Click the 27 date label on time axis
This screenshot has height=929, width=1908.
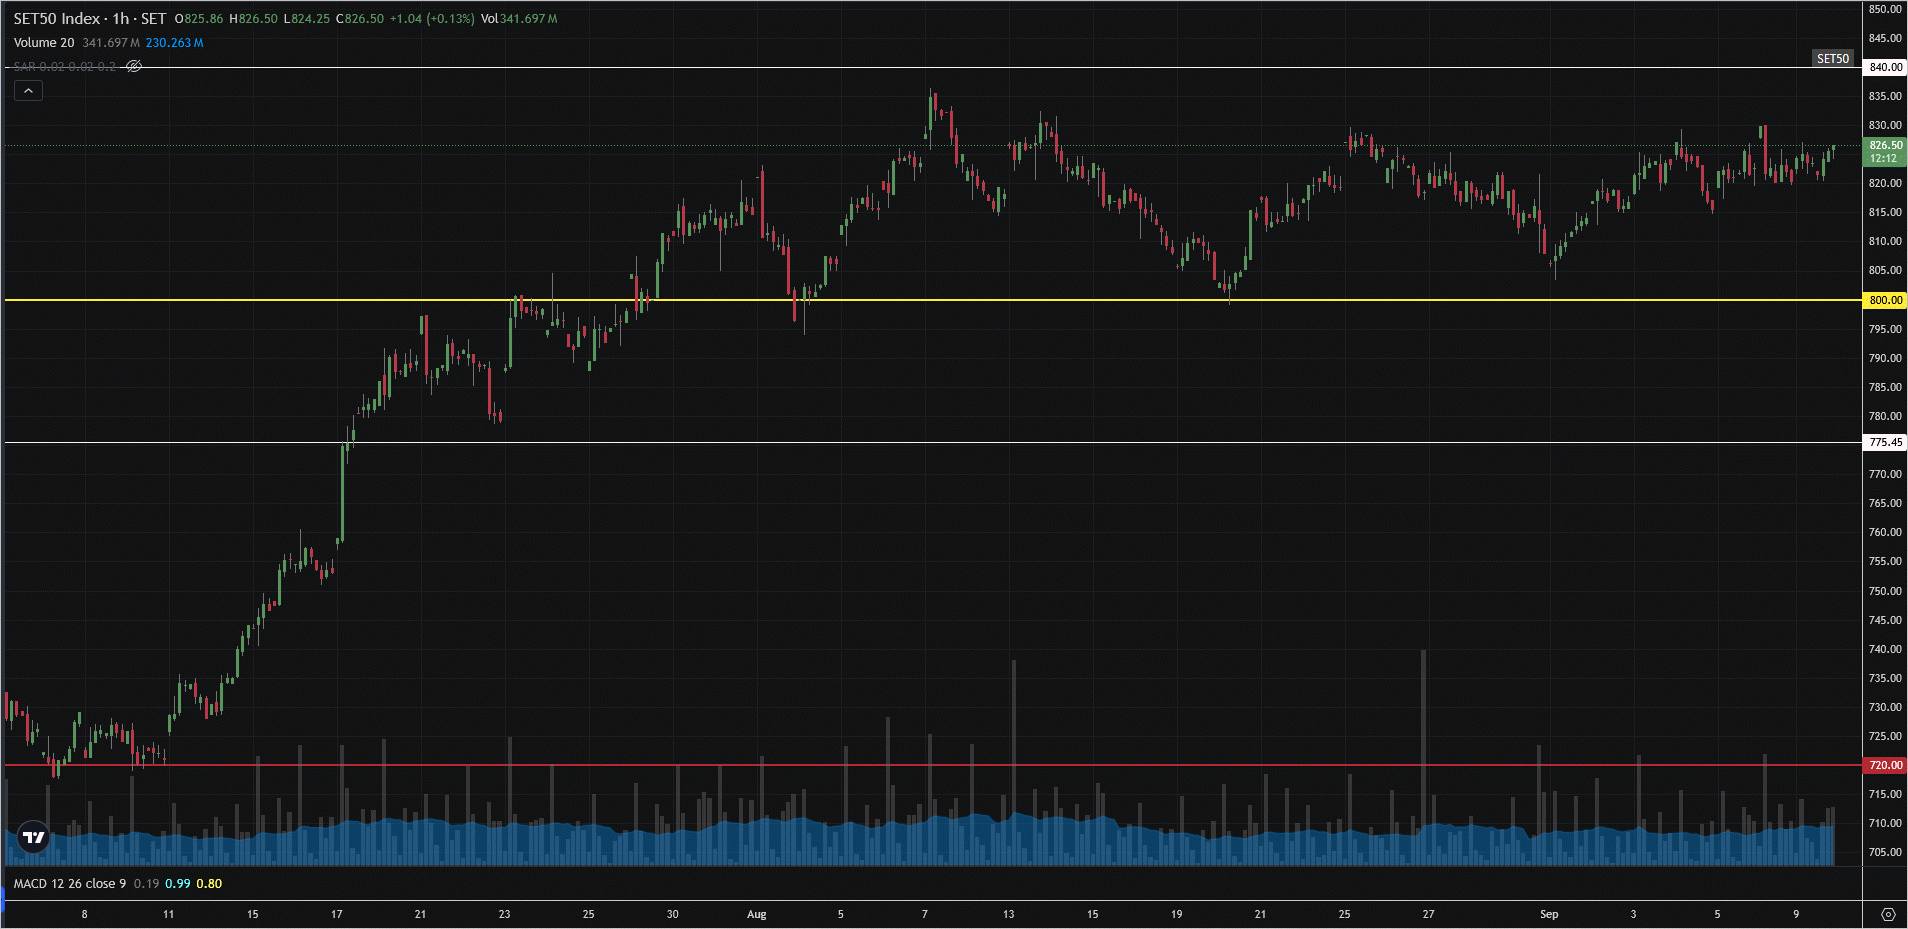[1428, 914]
